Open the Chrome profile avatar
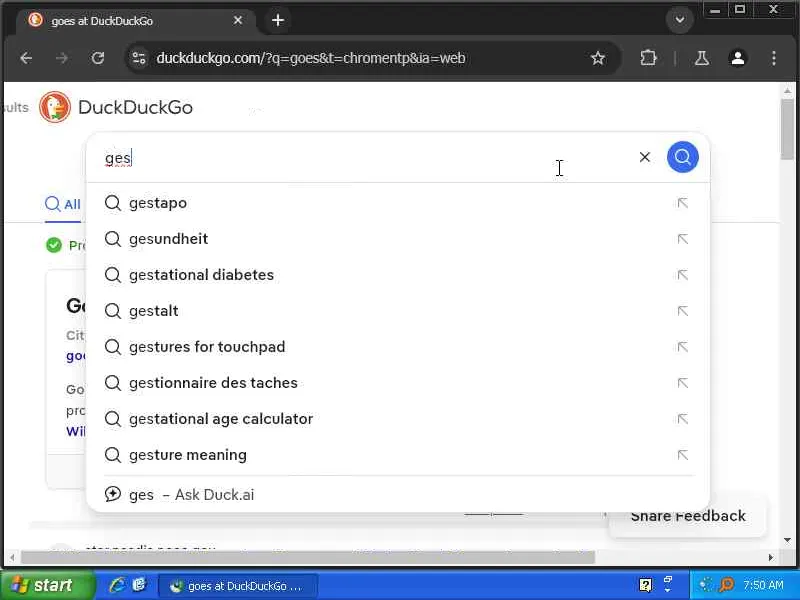The height and width of the screenshot is (600, 800). 738,58
